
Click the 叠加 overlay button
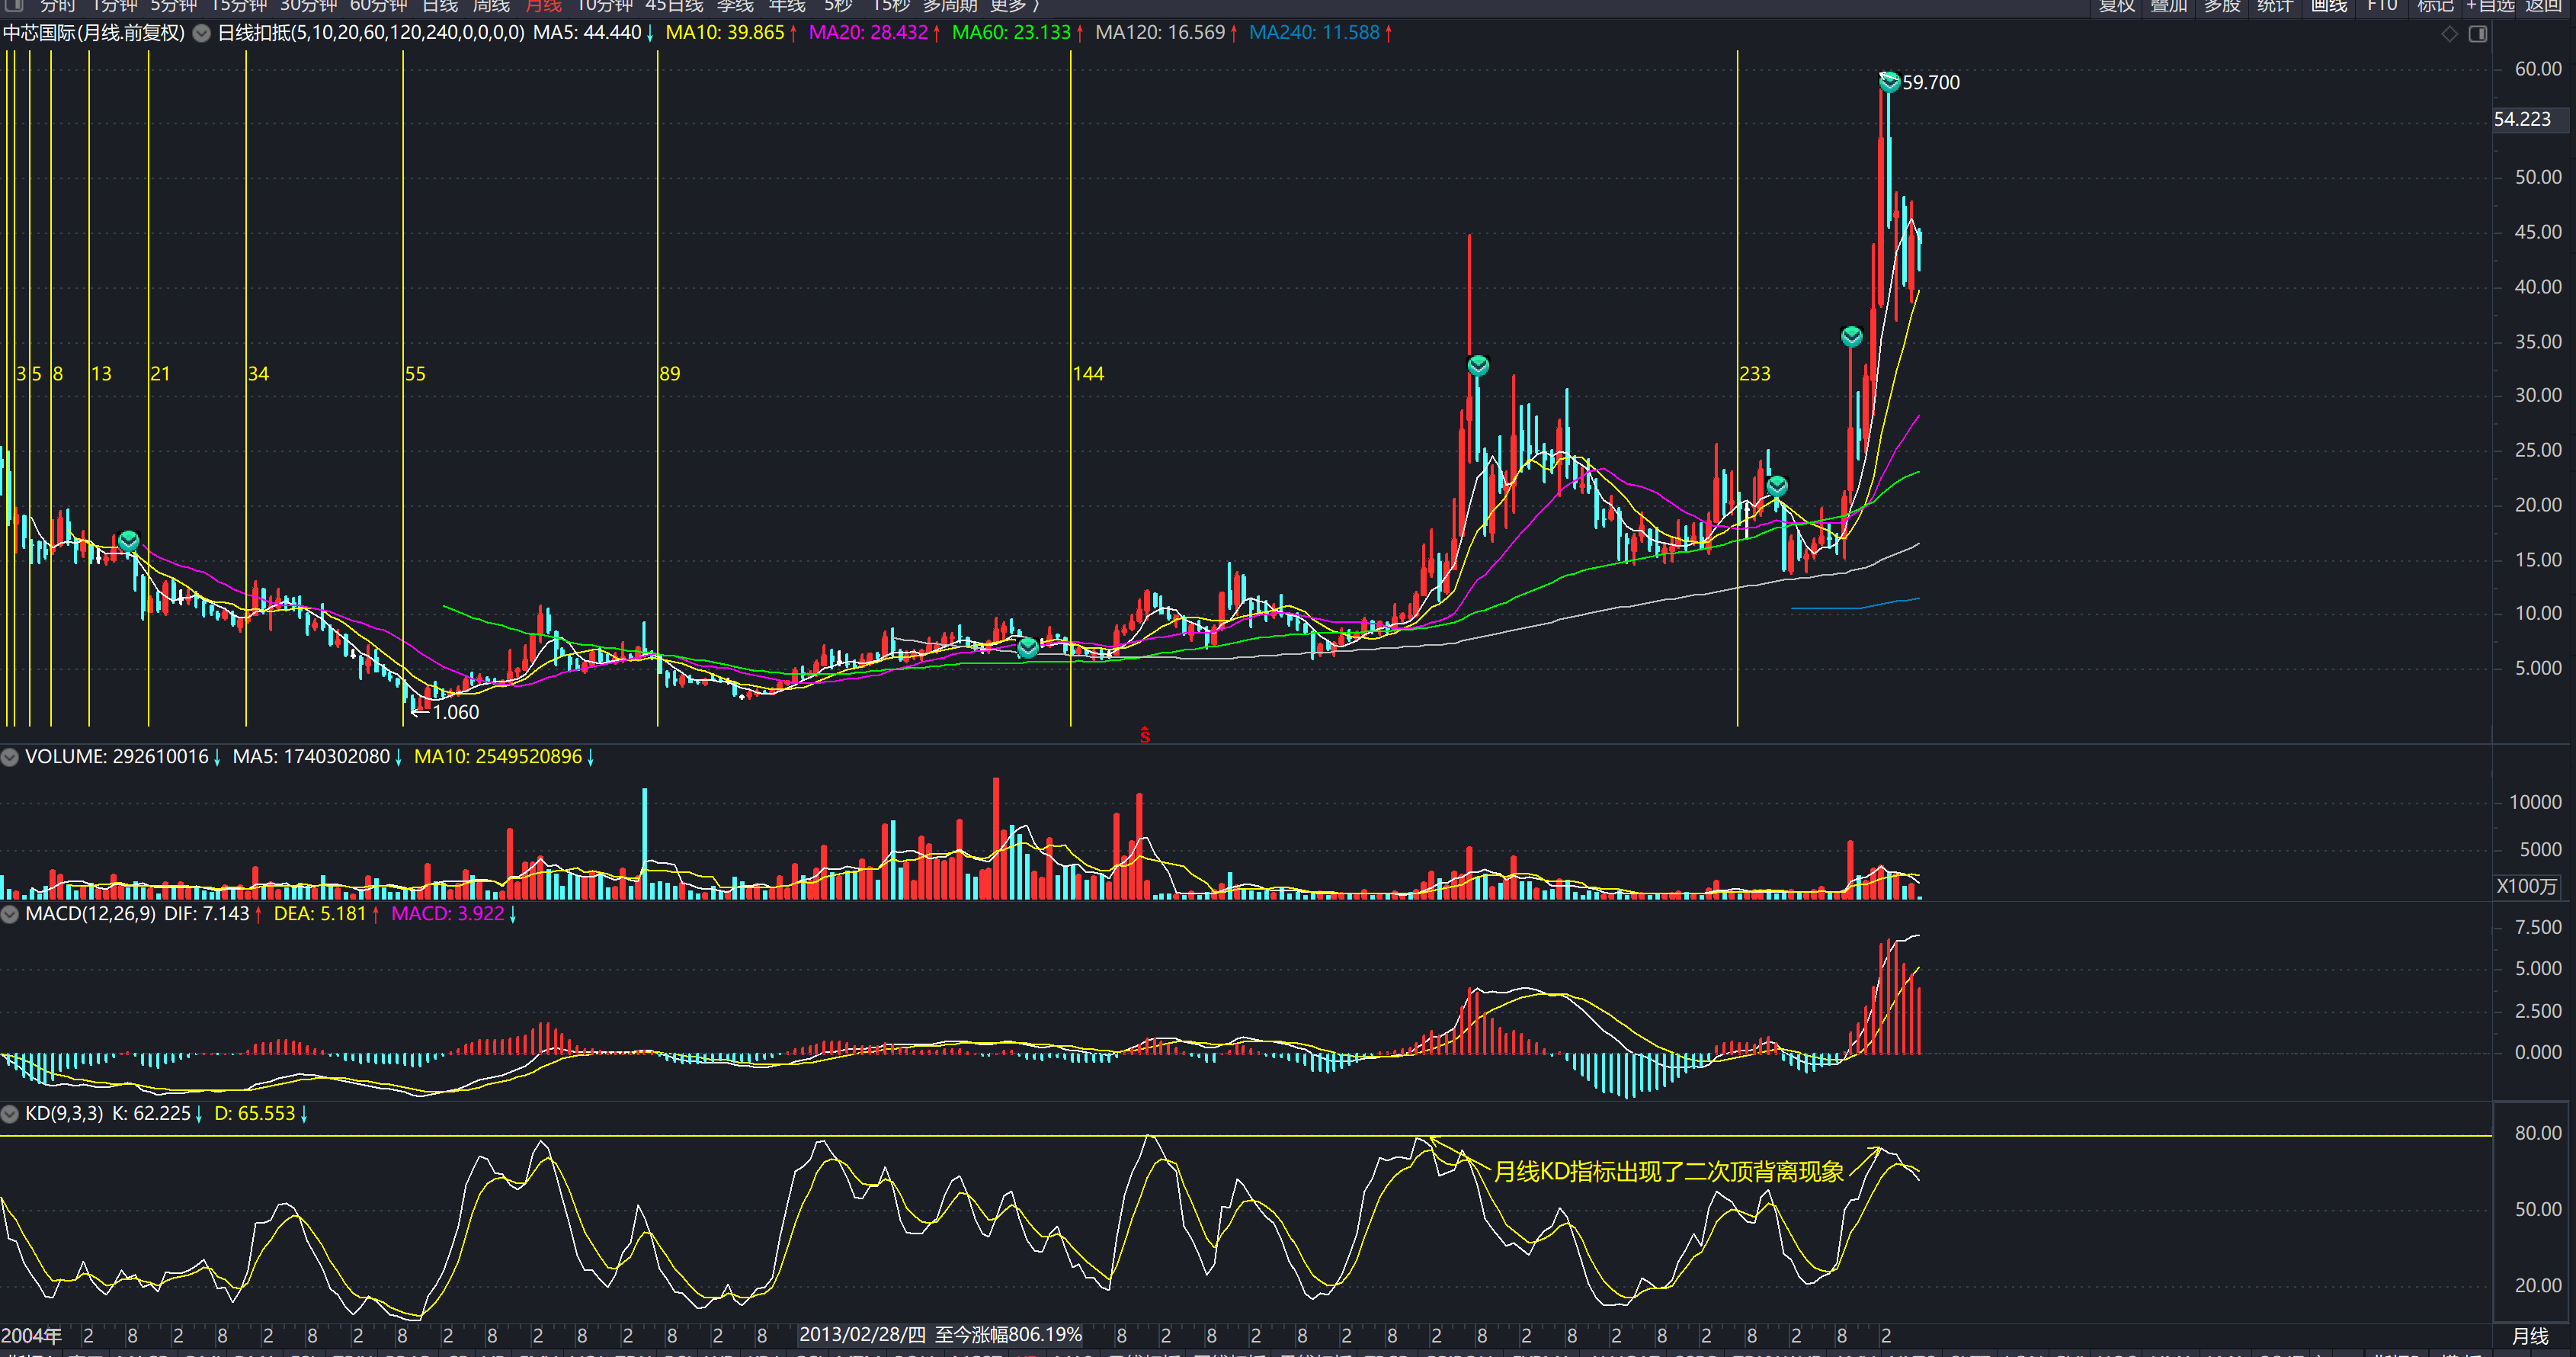2169,6
